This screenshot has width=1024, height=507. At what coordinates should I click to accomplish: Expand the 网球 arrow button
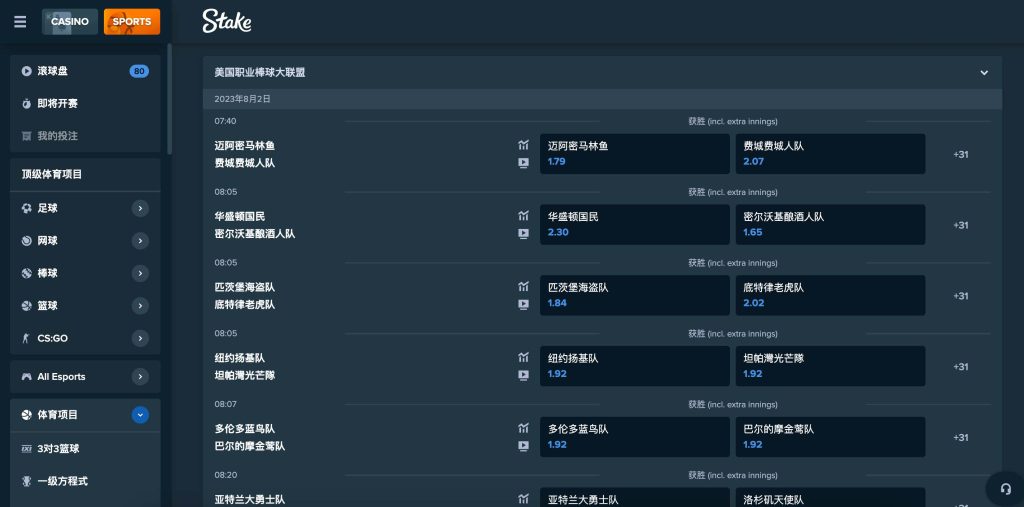pos(140,241)
